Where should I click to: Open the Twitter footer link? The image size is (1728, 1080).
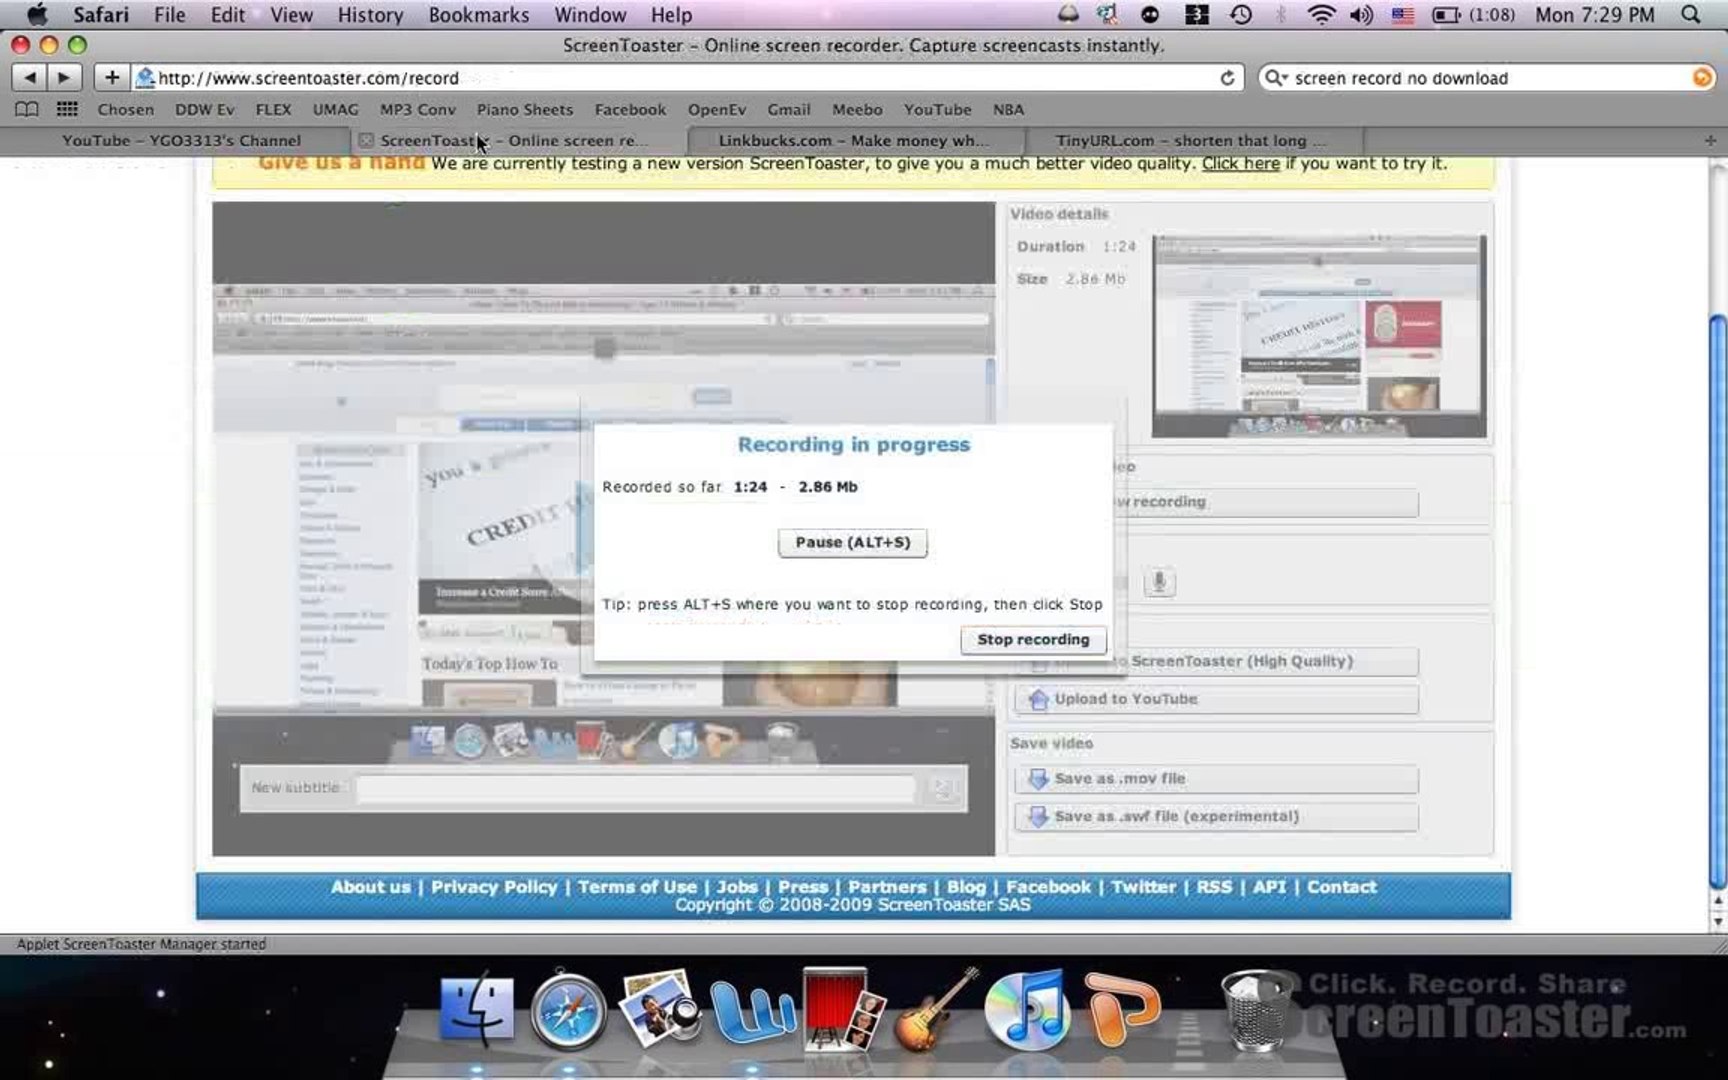[1144, 887]
